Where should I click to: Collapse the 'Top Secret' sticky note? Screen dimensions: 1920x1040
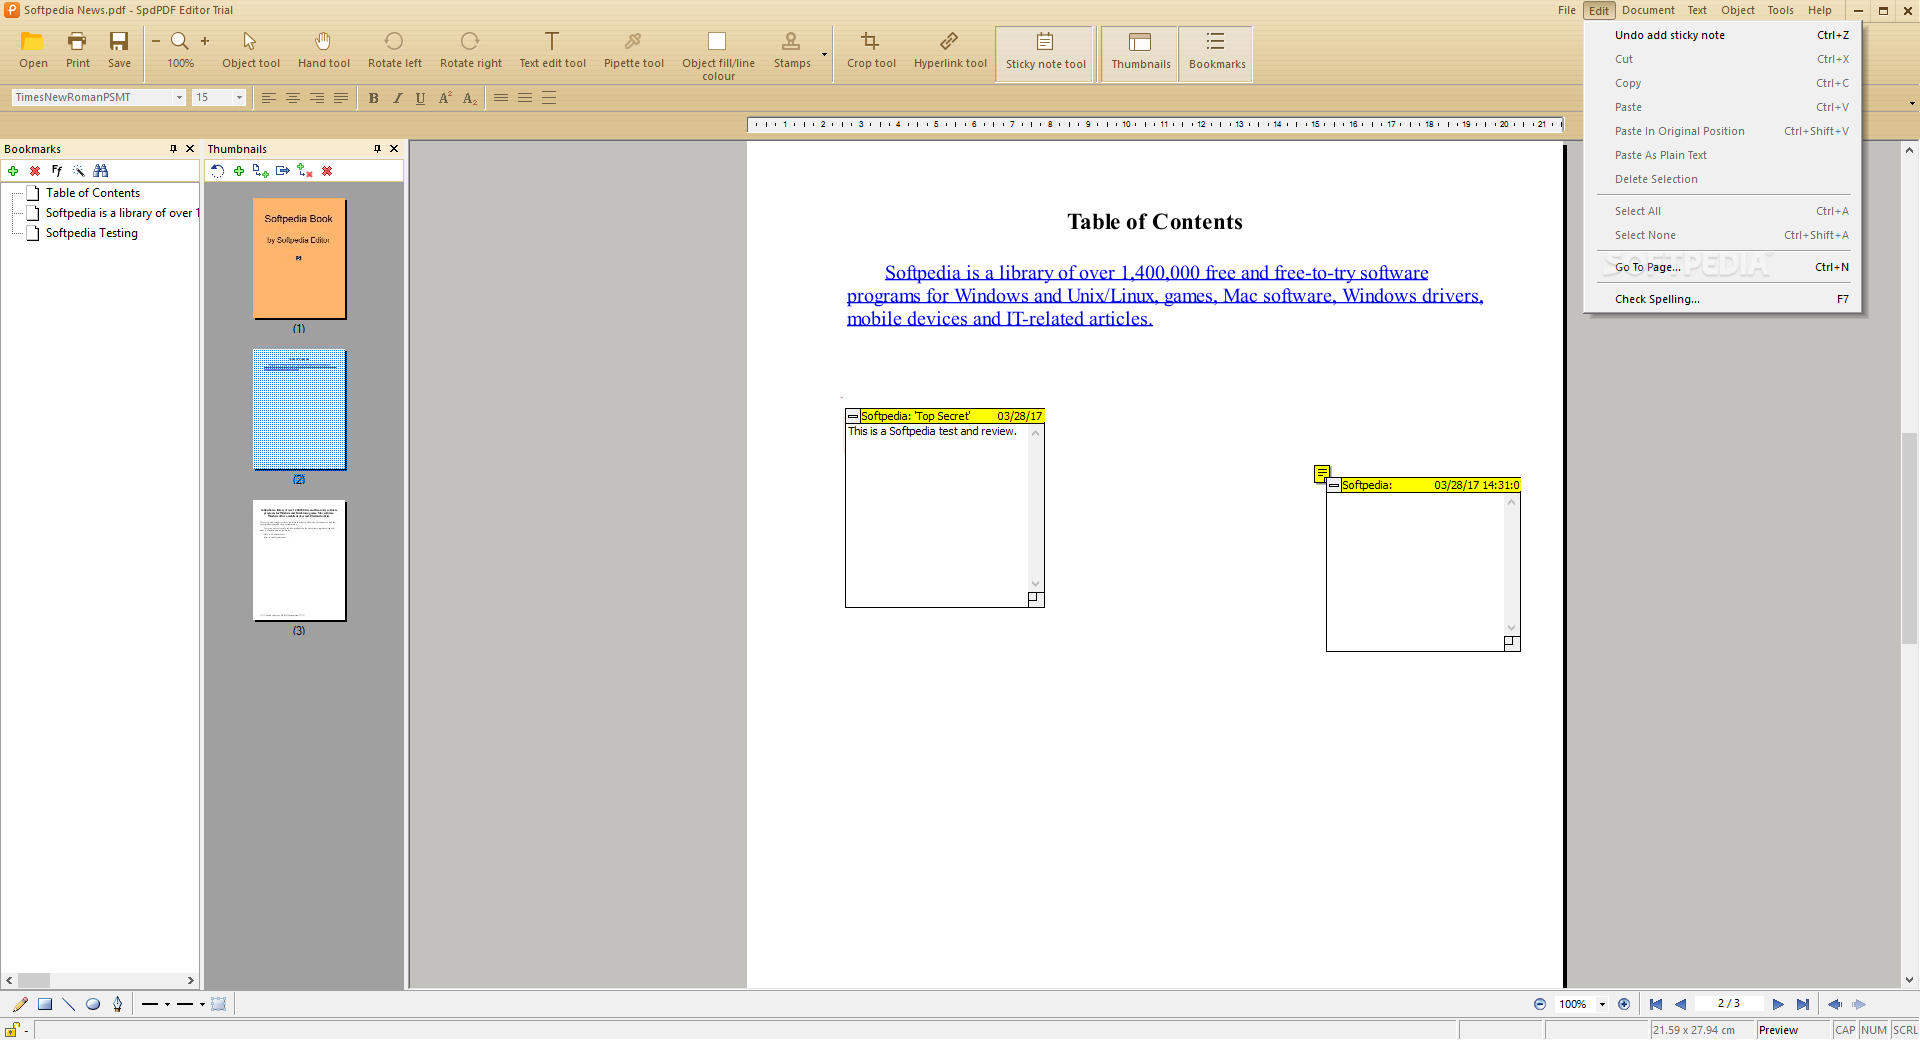[x=853, y=416]
